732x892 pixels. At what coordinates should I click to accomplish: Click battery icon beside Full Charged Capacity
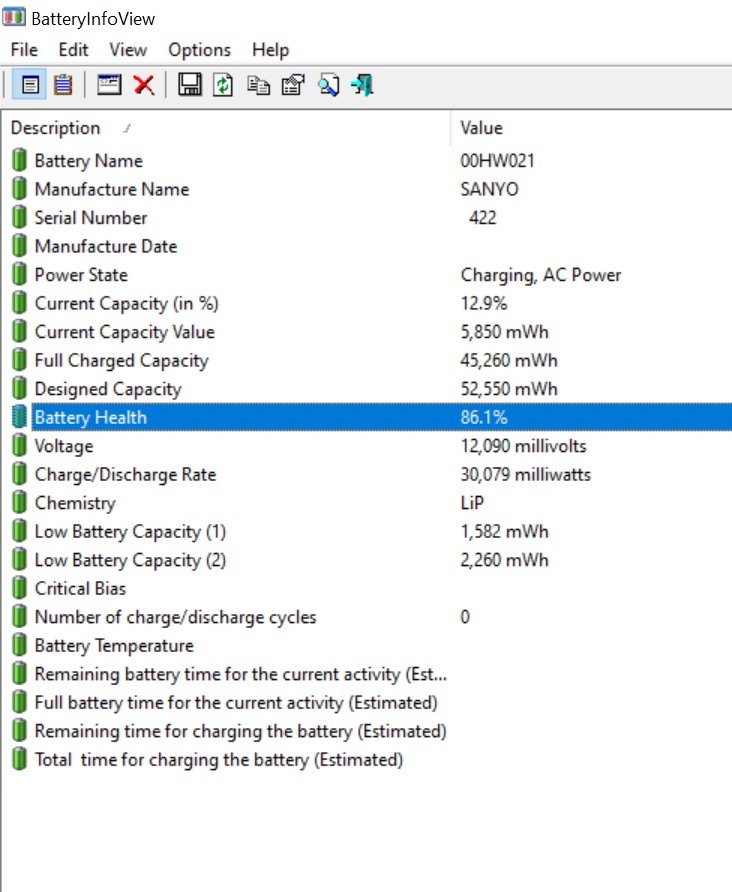tap(19, 360)
